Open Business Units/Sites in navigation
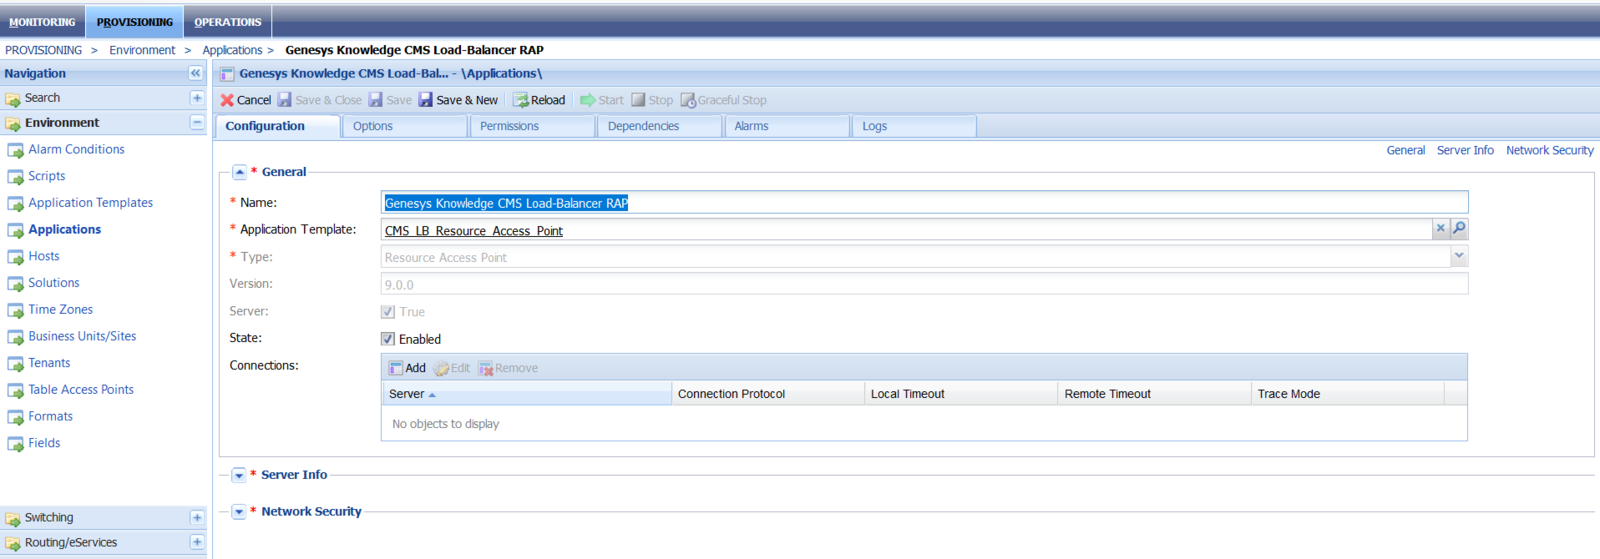Viewport: 1600px width, 559px height. click(82, 336)
